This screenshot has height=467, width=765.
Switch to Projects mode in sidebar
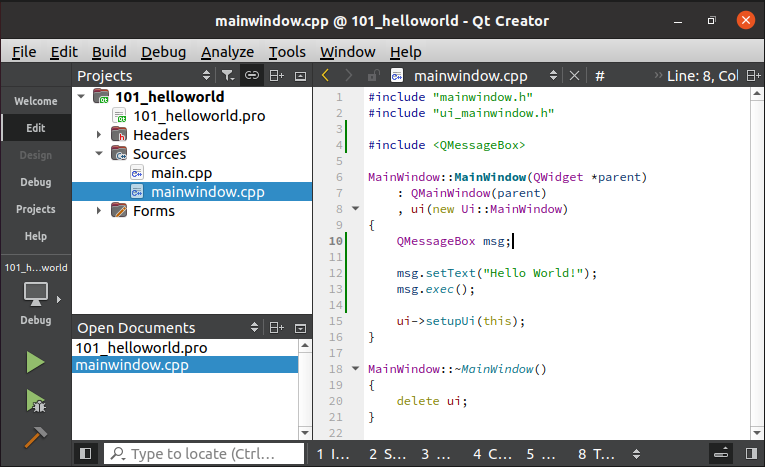pos(36,209)
